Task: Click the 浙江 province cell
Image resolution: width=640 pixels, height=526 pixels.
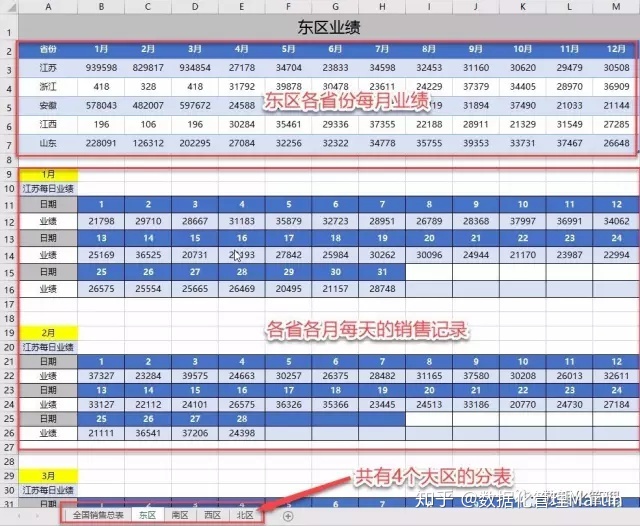Action: [x=48, y=87]
